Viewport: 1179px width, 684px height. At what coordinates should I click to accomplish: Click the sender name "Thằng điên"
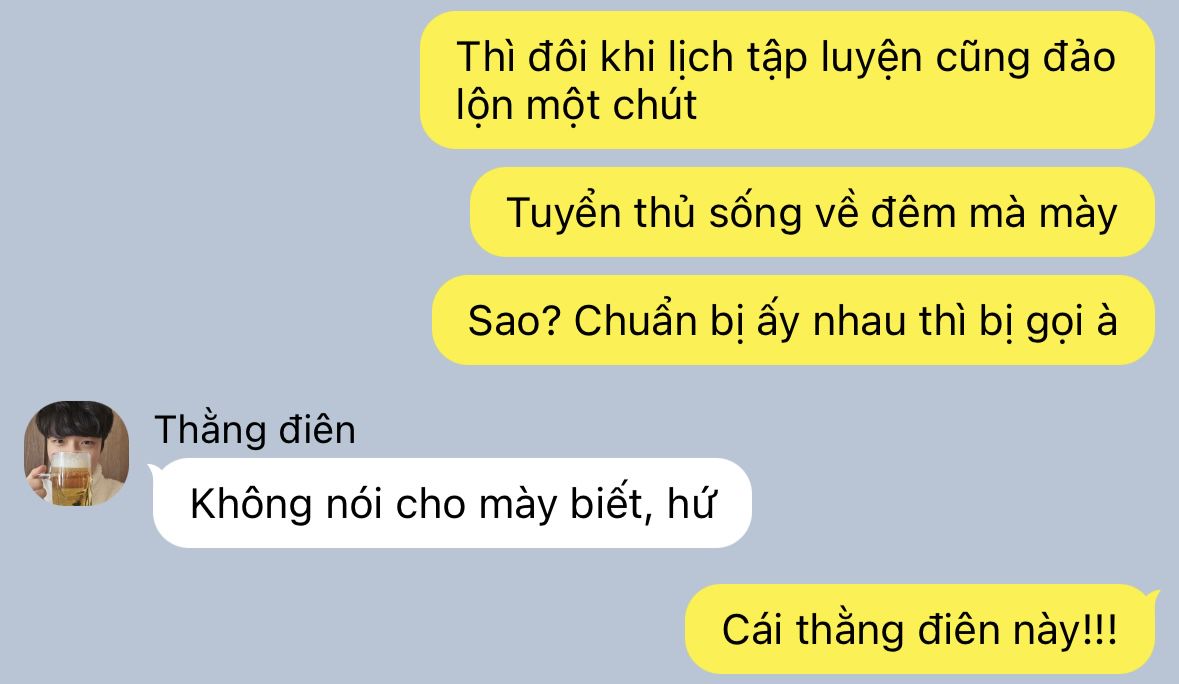255,430
